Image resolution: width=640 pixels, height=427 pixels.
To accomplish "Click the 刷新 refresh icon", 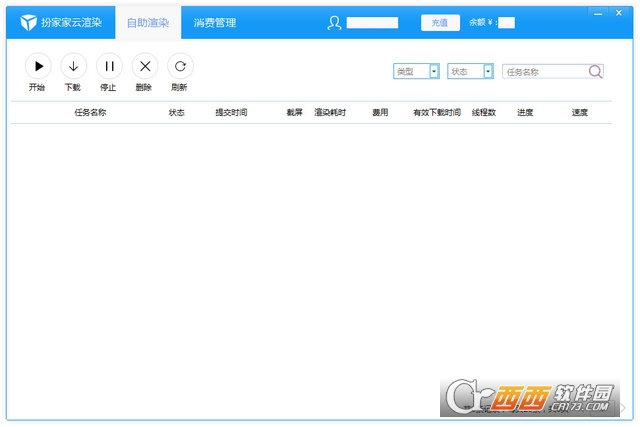I will point(180,66).
